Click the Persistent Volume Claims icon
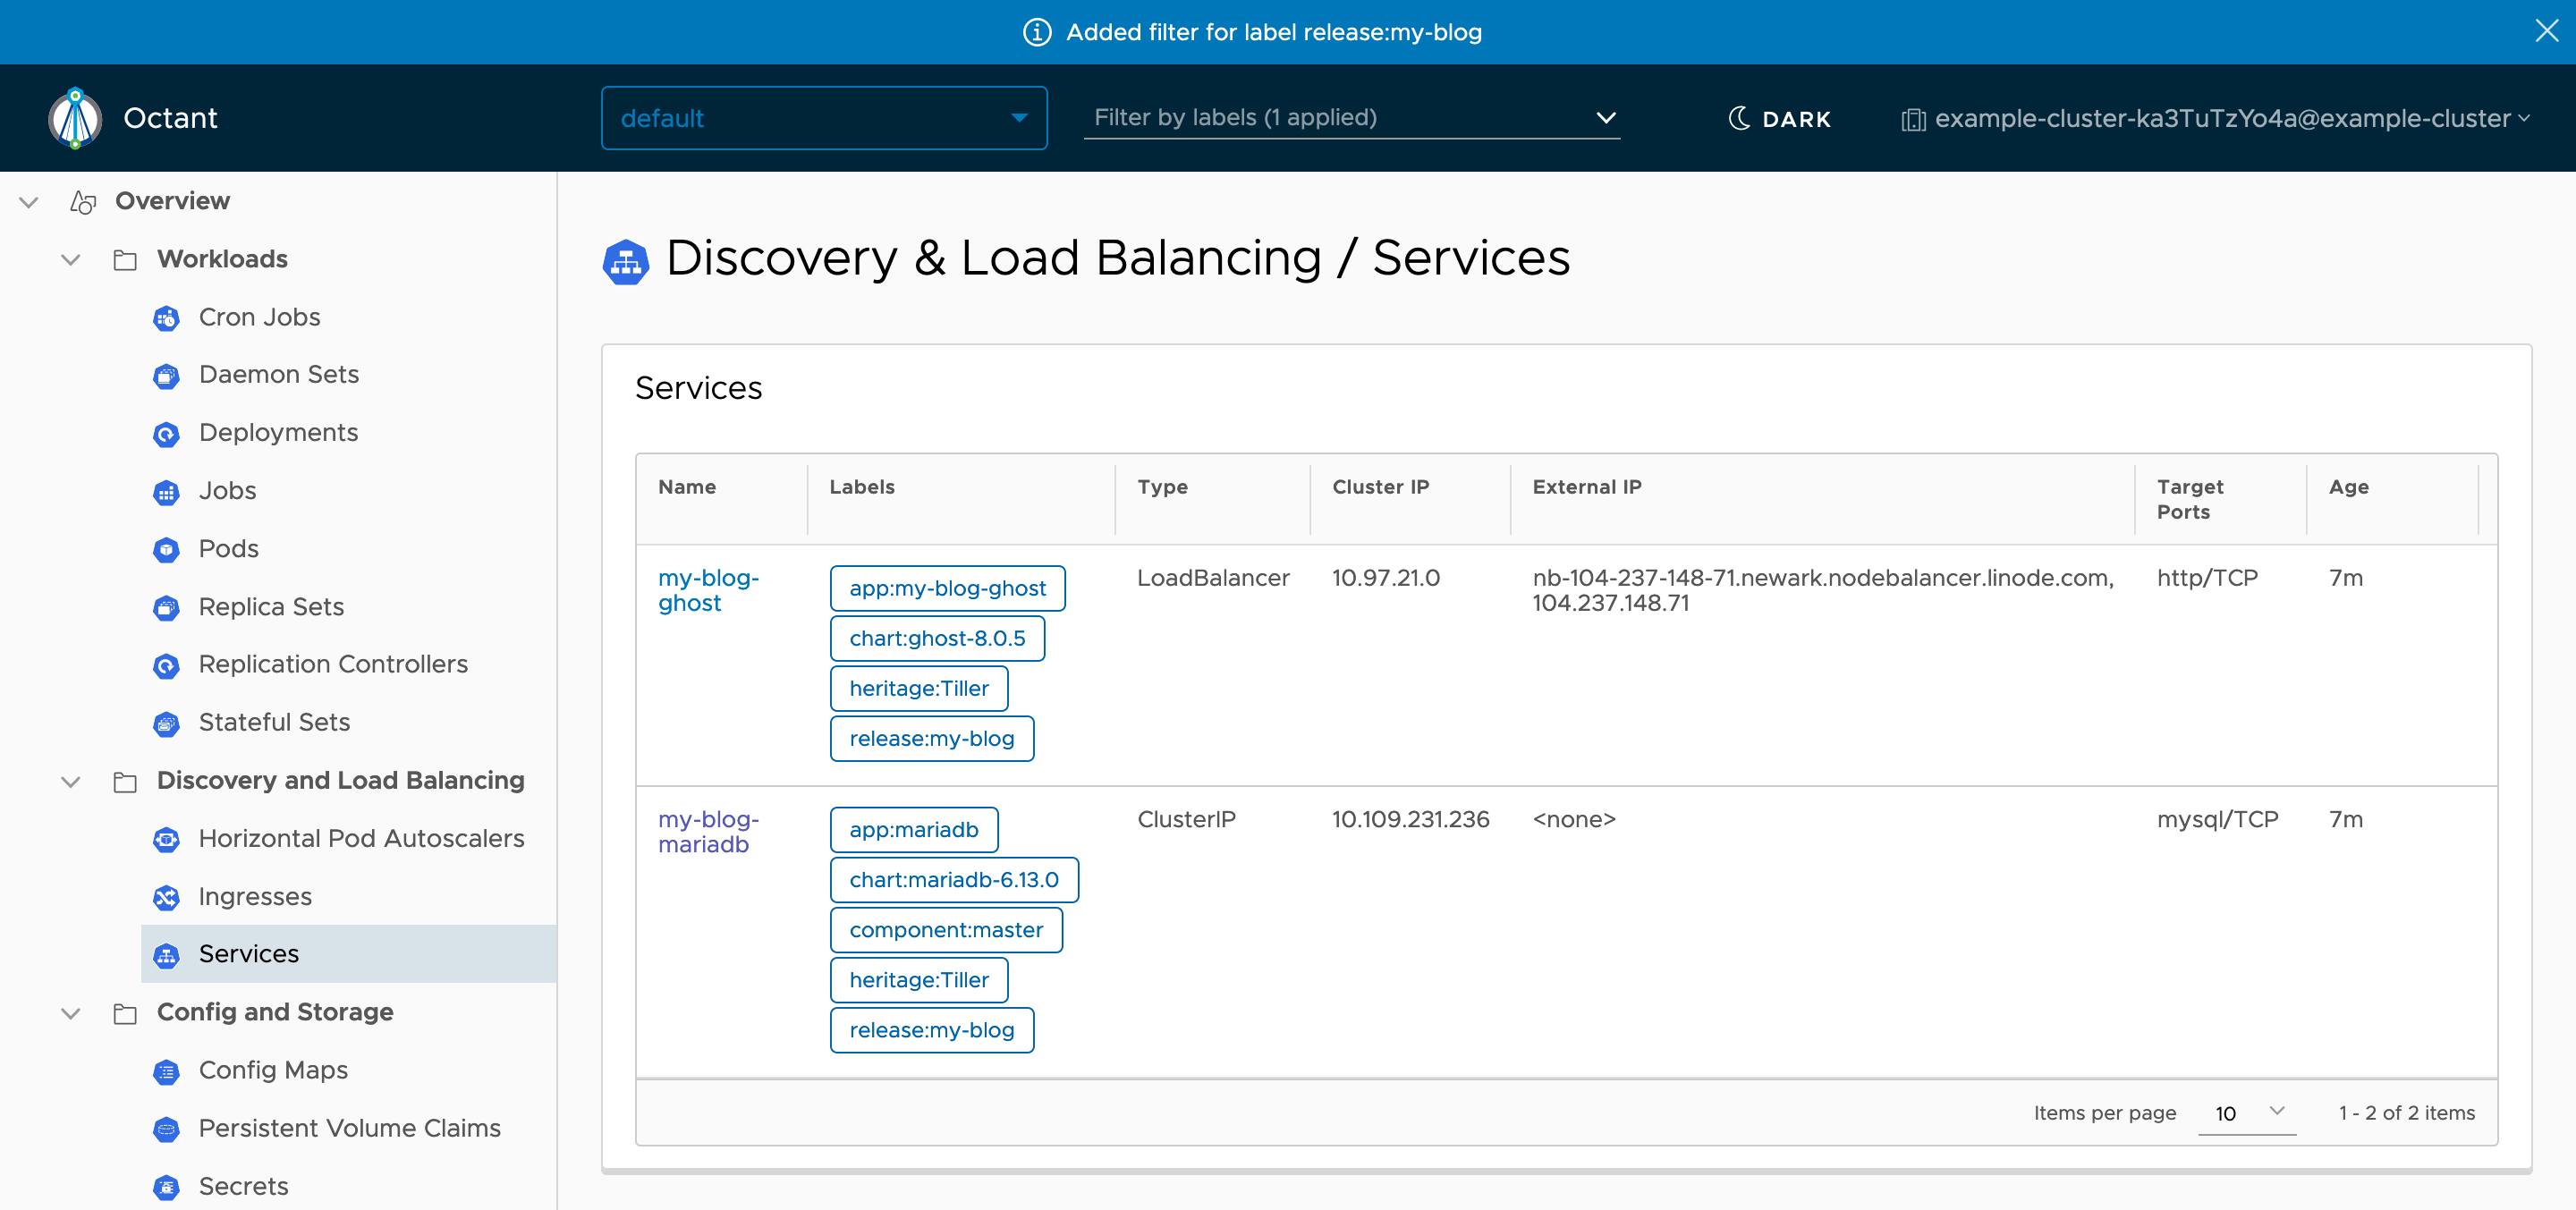Image resolution: width=2576 pixels, height=1210 pixels. pos(166,1128)
